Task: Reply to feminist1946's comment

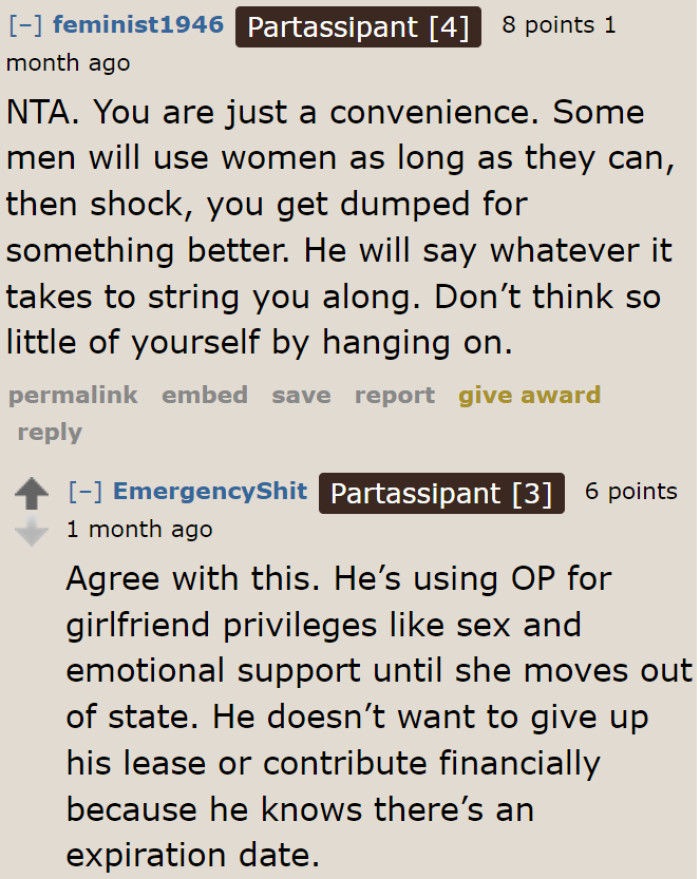Action: (49, 431)
